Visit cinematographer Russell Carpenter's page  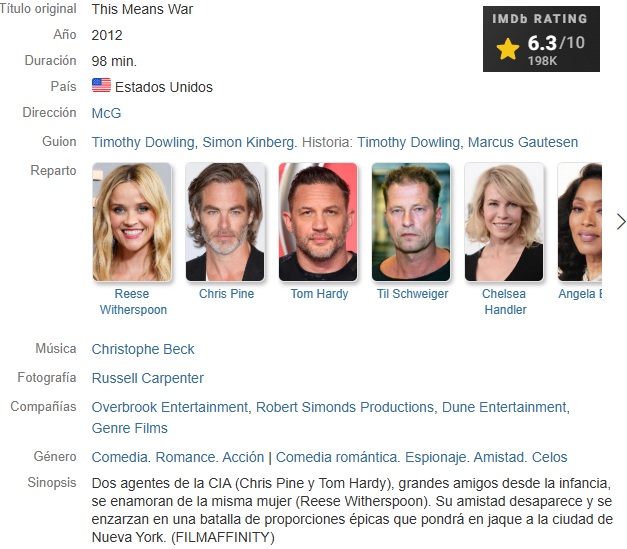tap(148, 378)
